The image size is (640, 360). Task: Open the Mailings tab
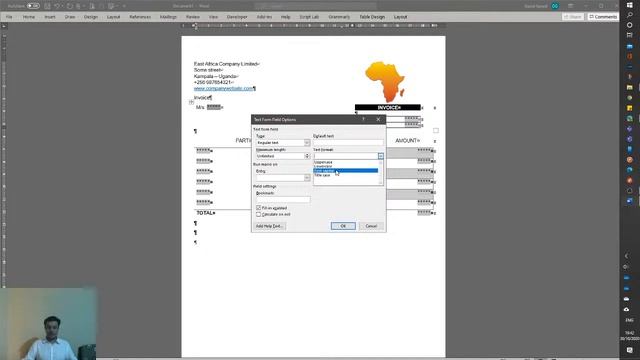[168, 17]
